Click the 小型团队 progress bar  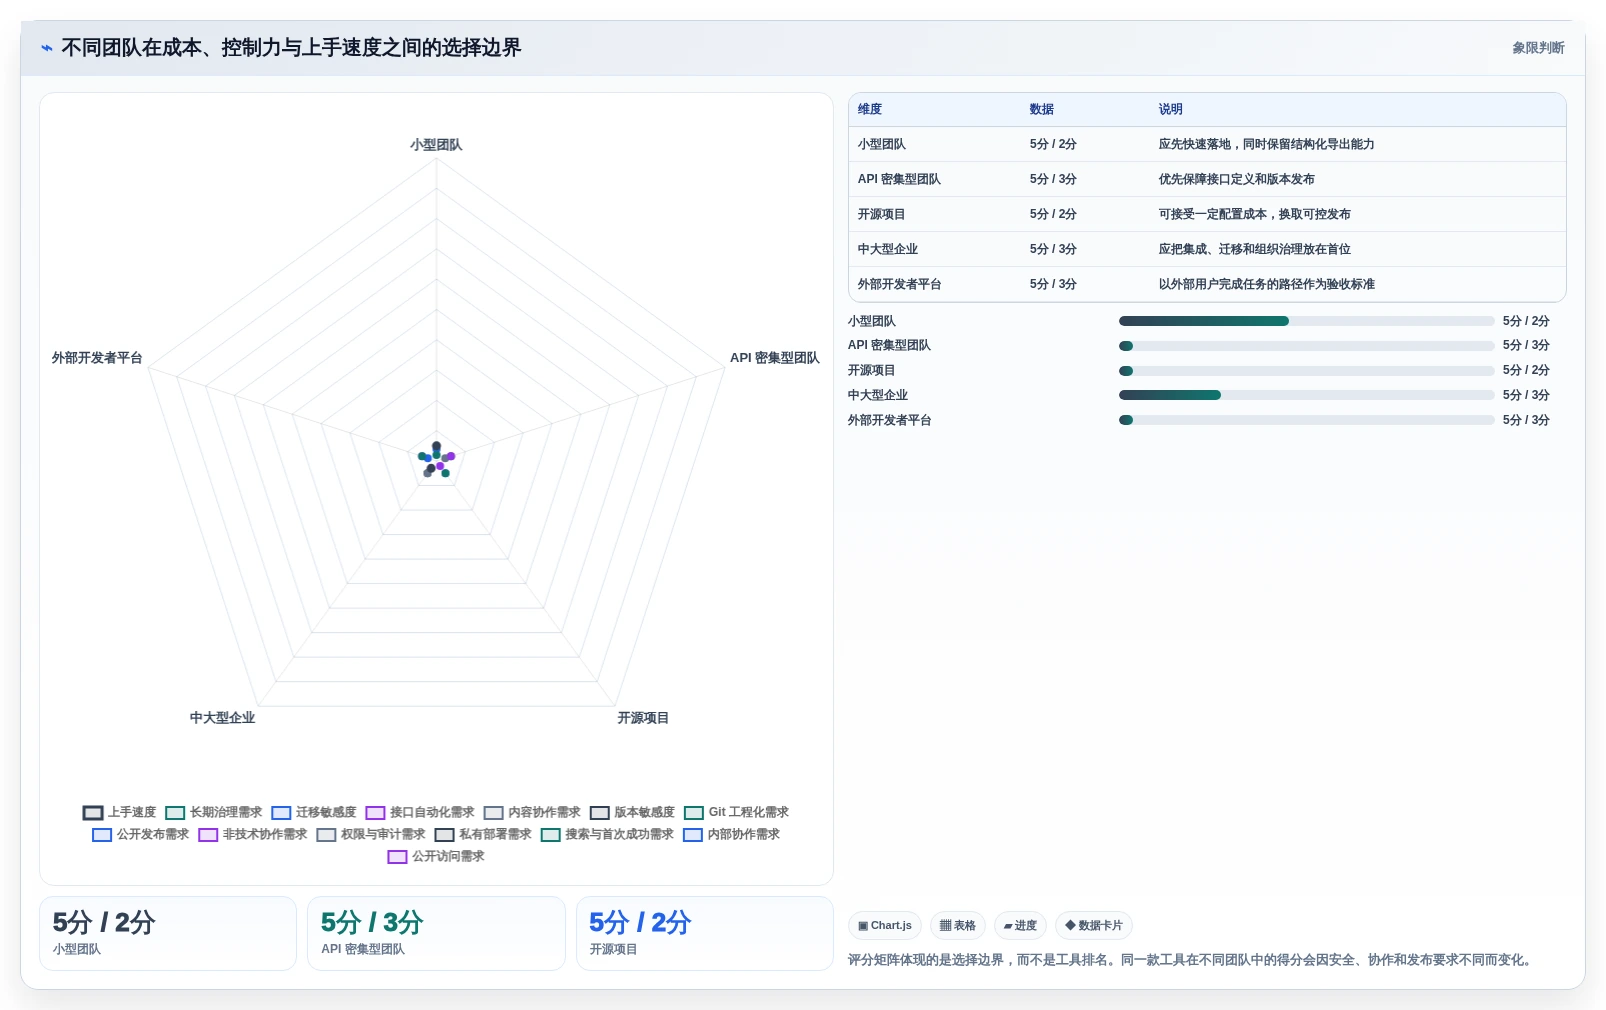click(1306, 321)
